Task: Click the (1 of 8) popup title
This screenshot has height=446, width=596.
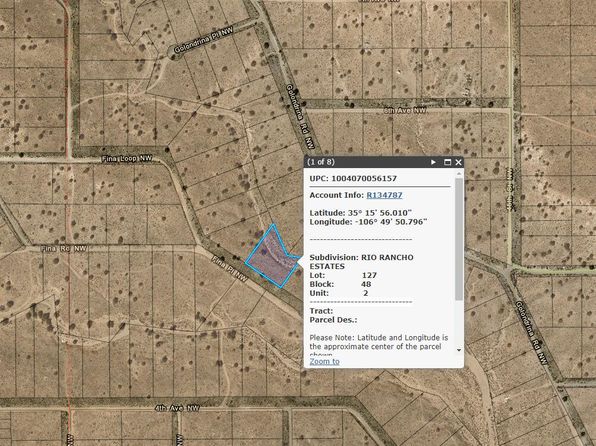Action: click(x=321, y=162)
